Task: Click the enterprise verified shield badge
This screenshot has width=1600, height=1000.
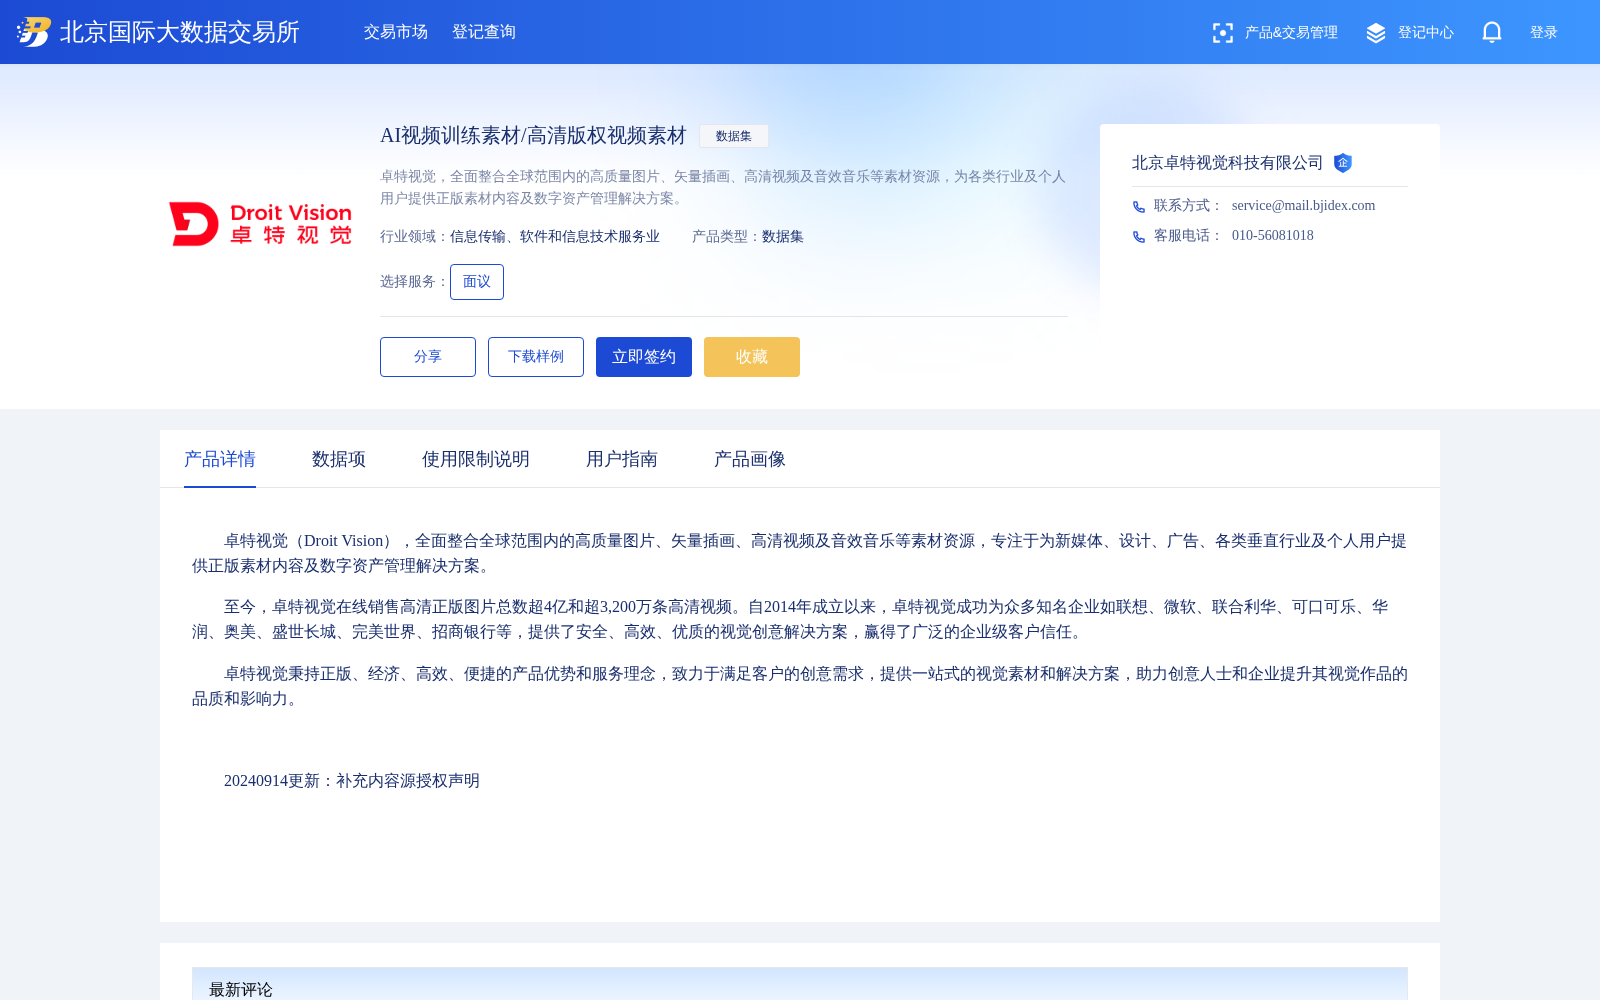Action: click(x=1343, y=163)
